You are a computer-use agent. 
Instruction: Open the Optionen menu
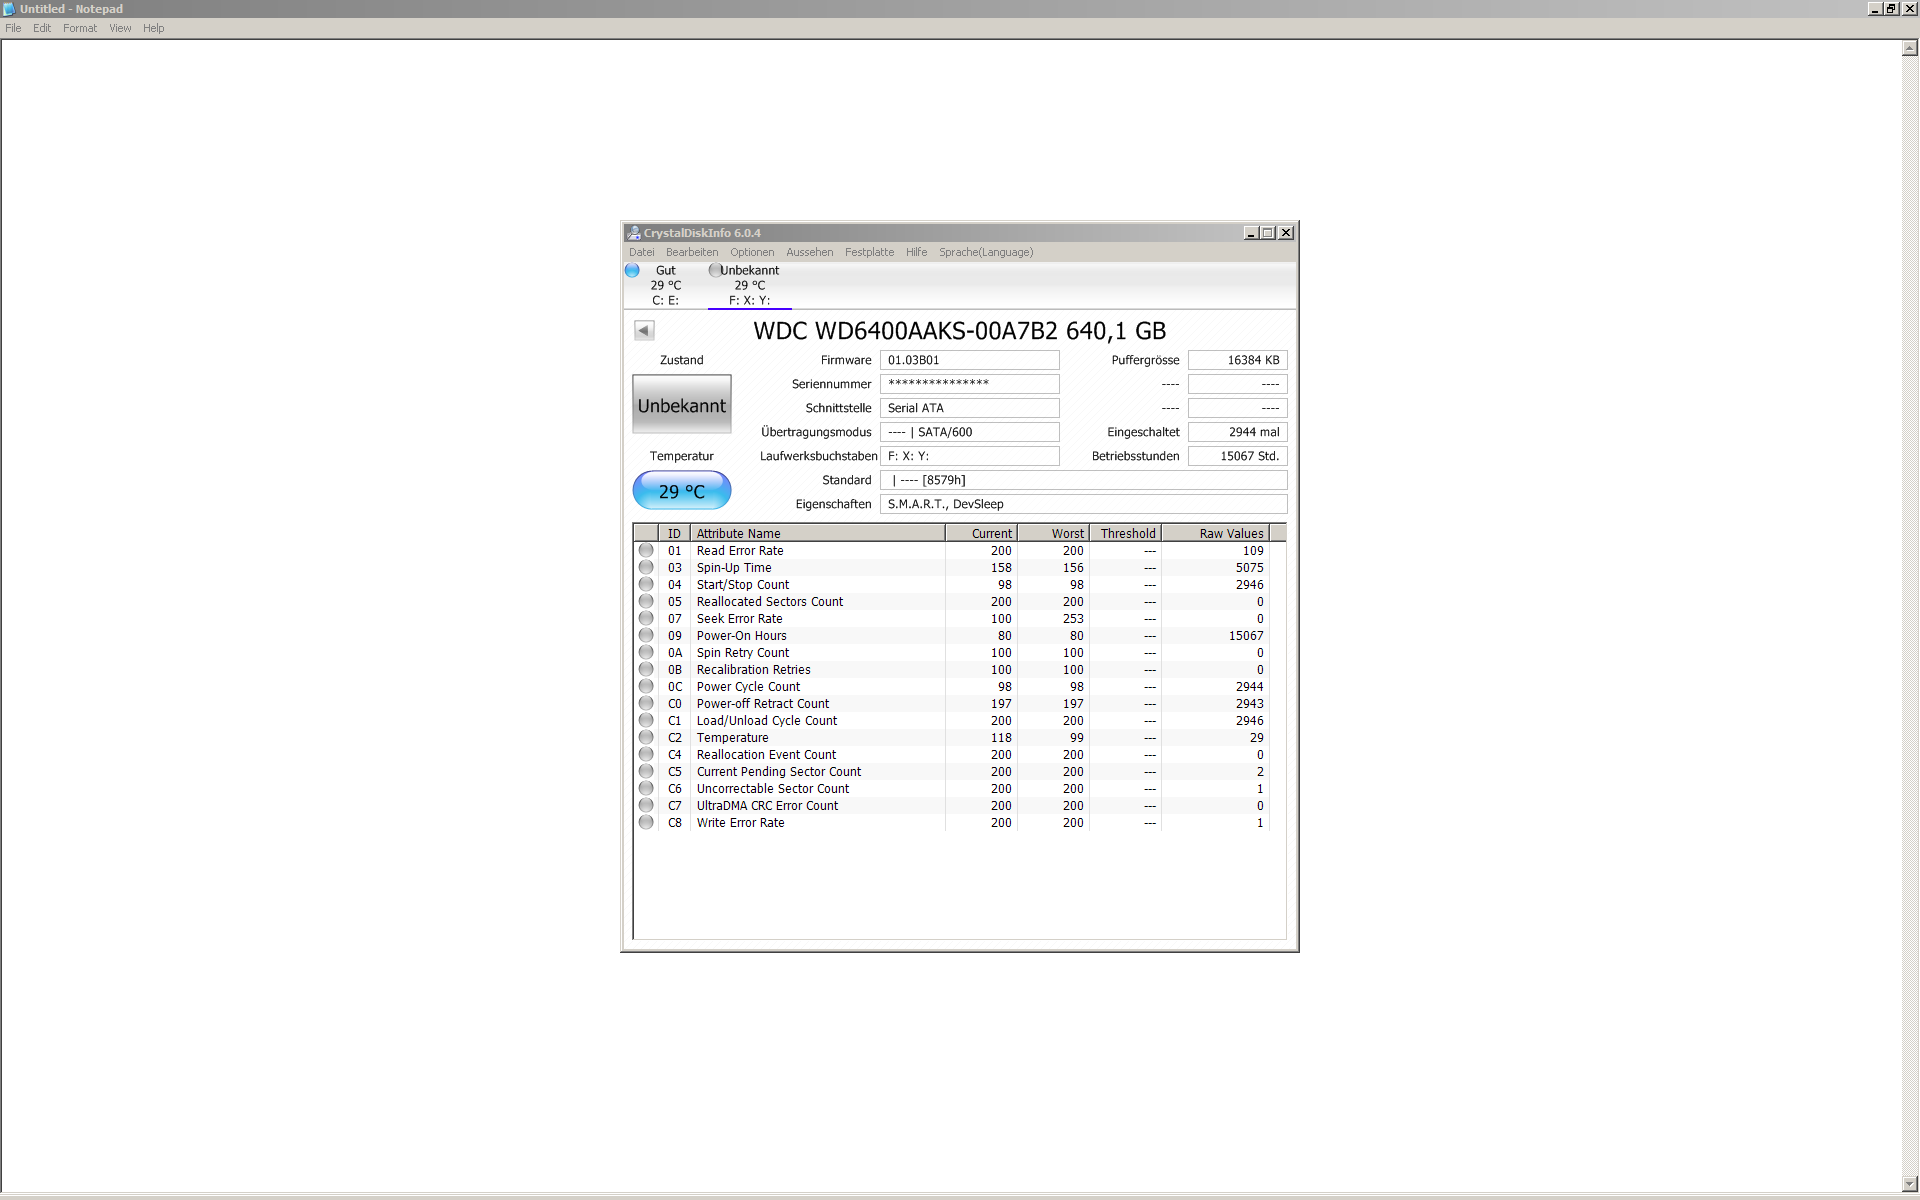(x=751, y=252)
